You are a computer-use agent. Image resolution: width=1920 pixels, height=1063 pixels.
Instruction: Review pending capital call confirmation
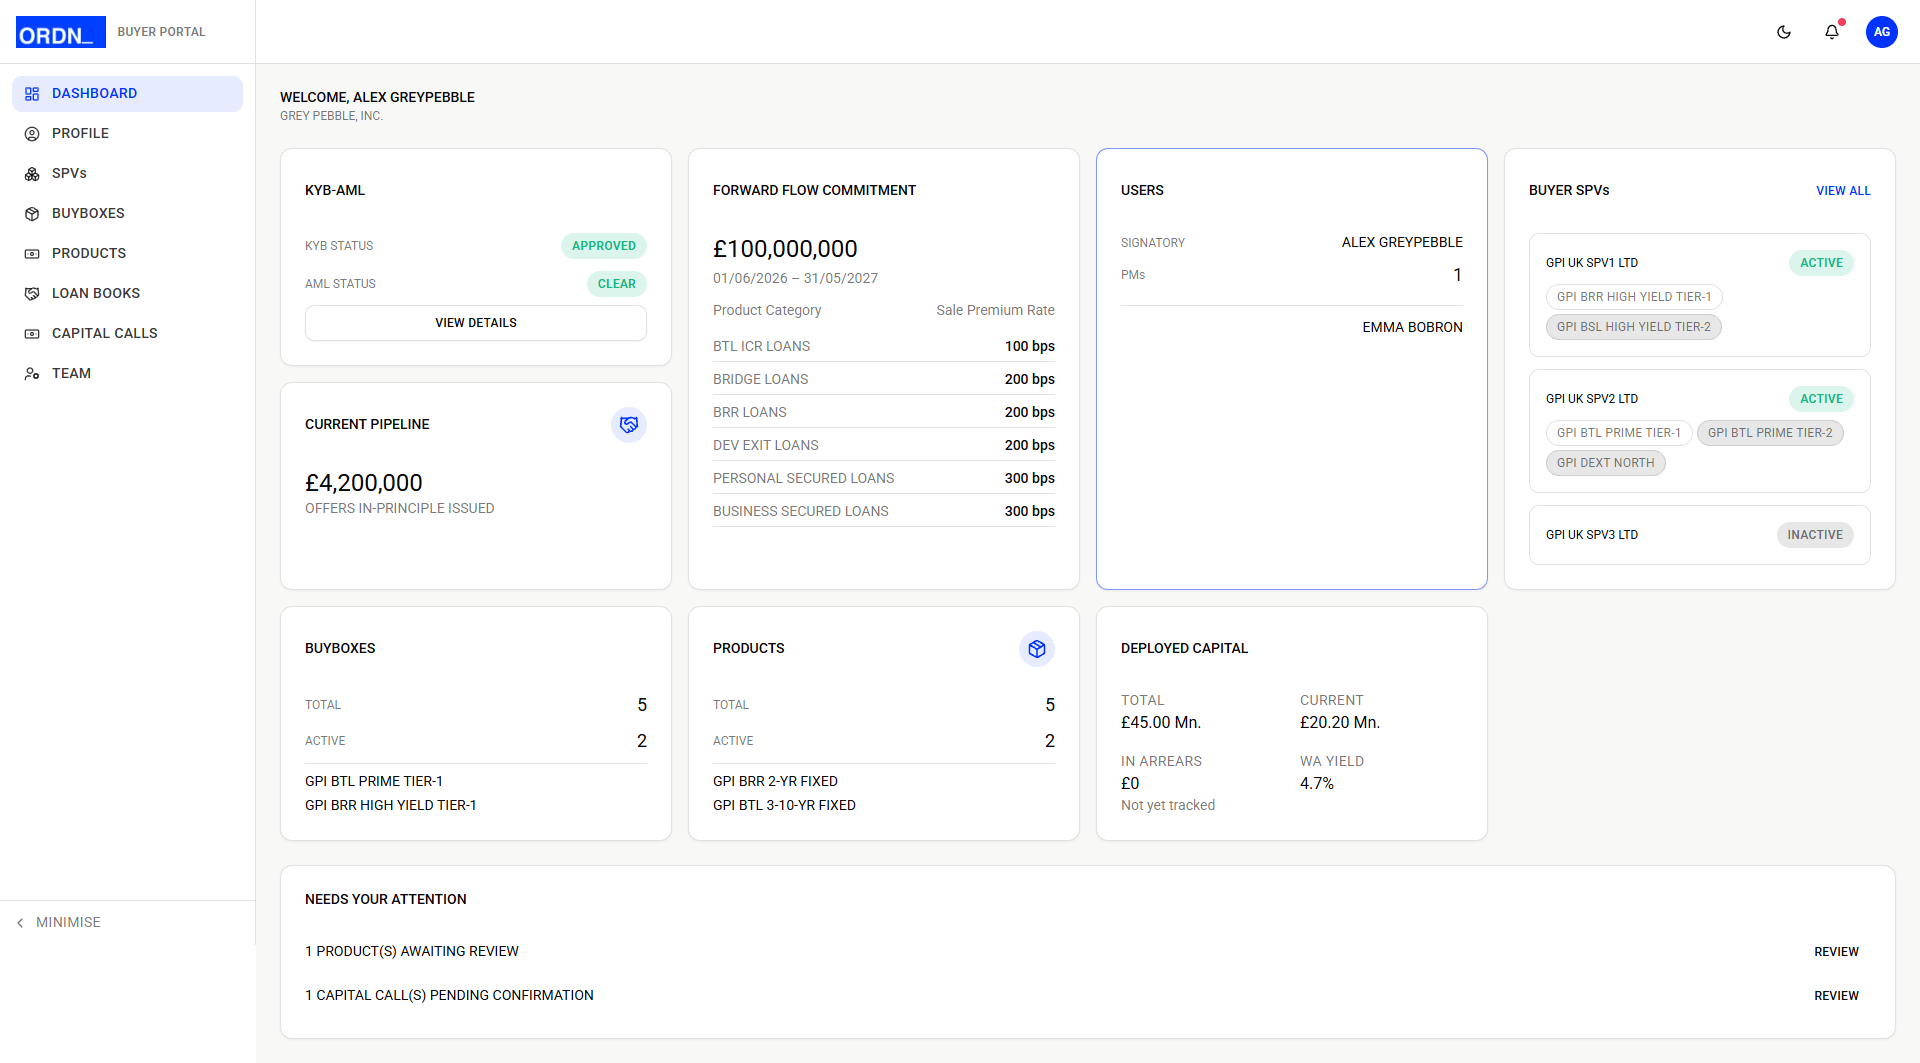click(x=1836, y=996)
